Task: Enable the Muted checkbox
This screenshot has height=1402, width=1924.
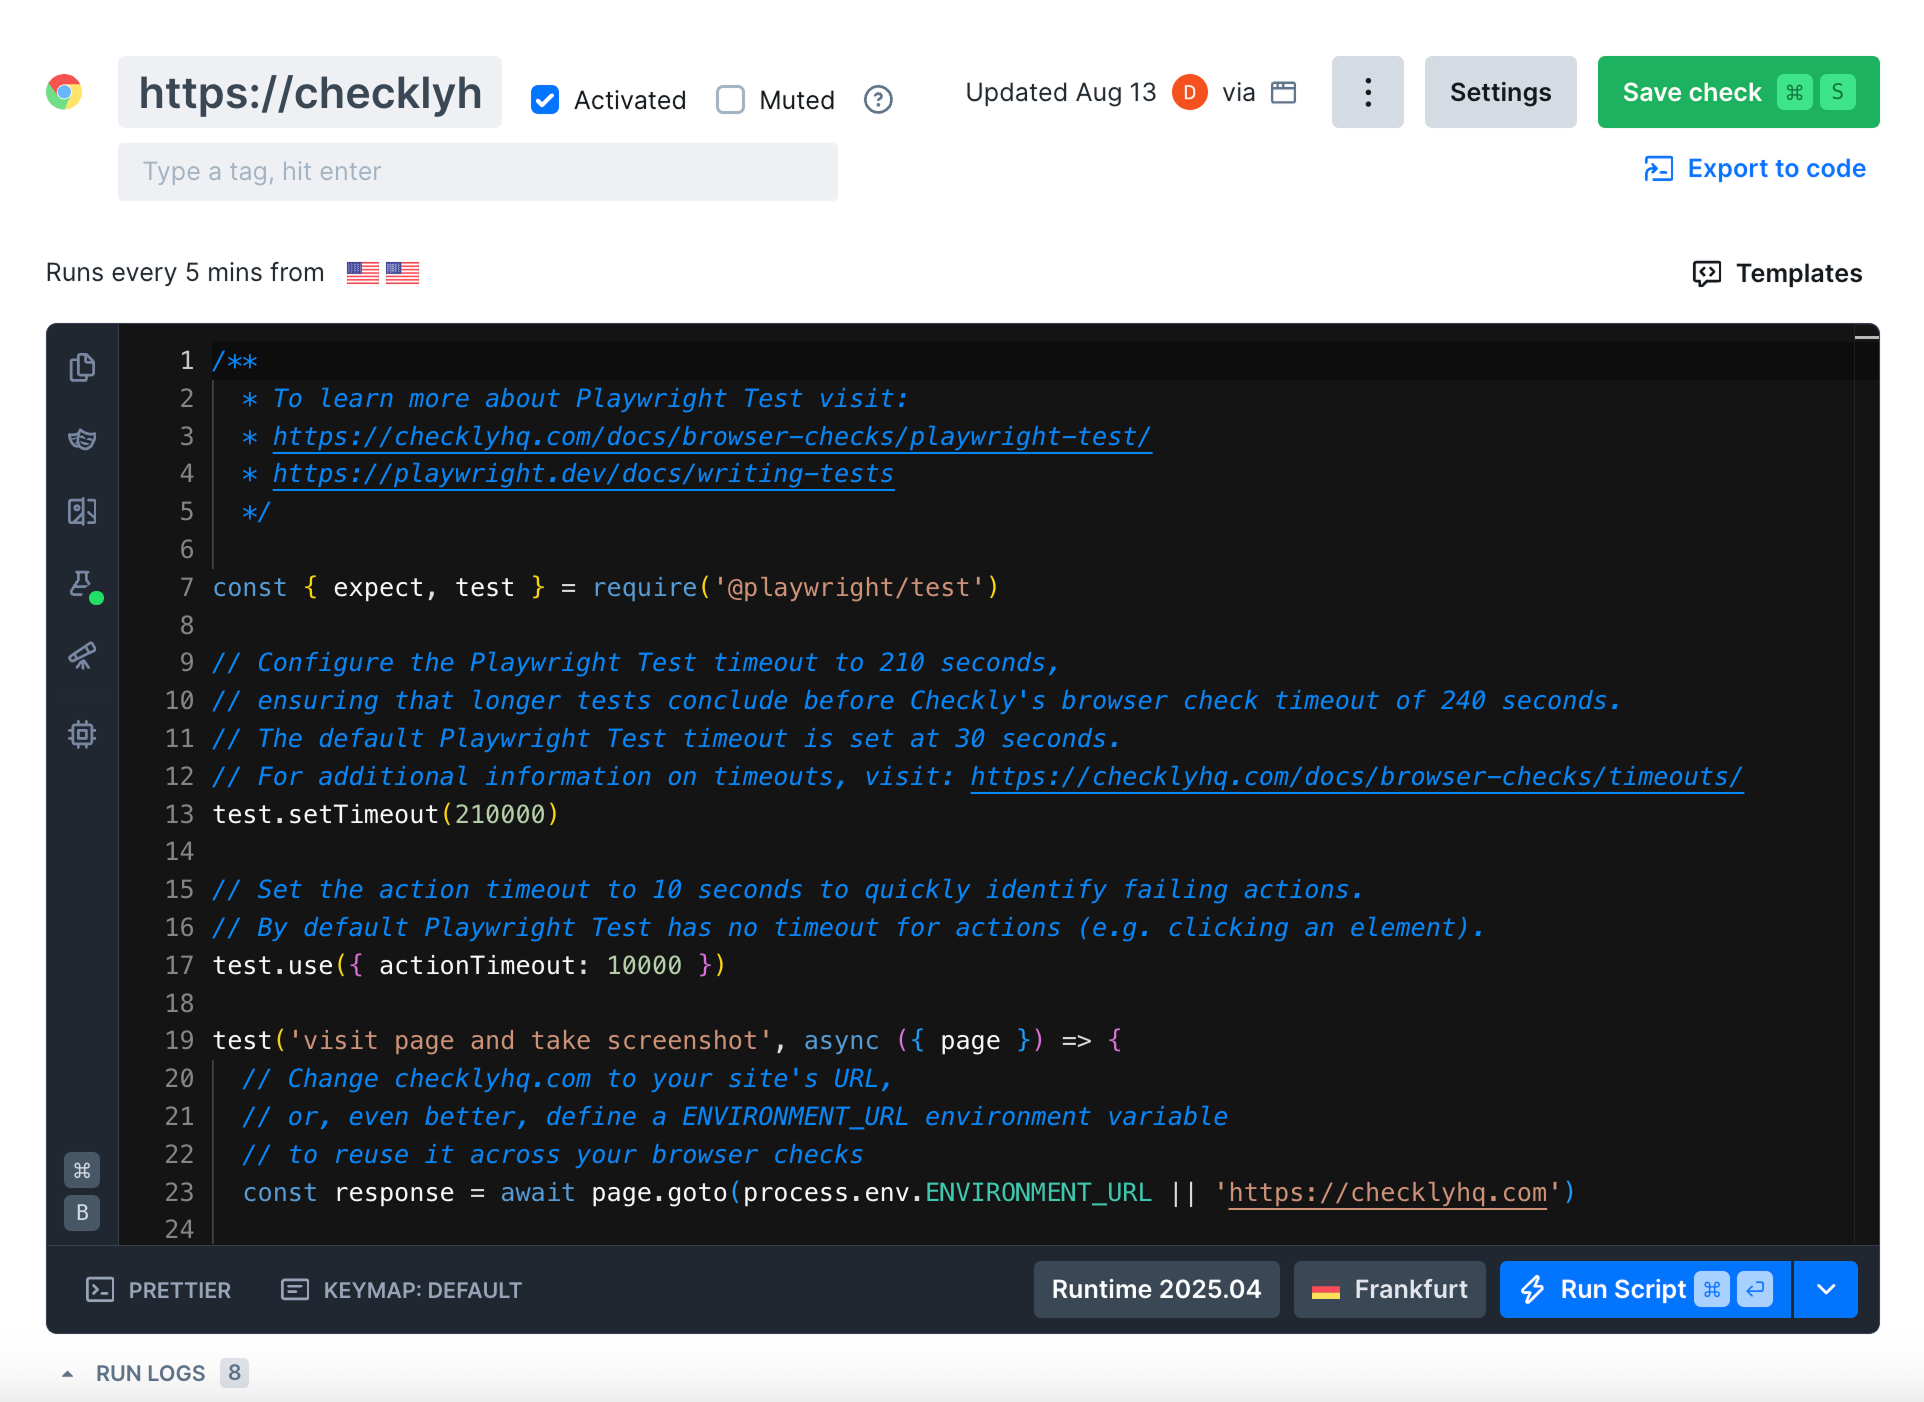Action: 731,99
